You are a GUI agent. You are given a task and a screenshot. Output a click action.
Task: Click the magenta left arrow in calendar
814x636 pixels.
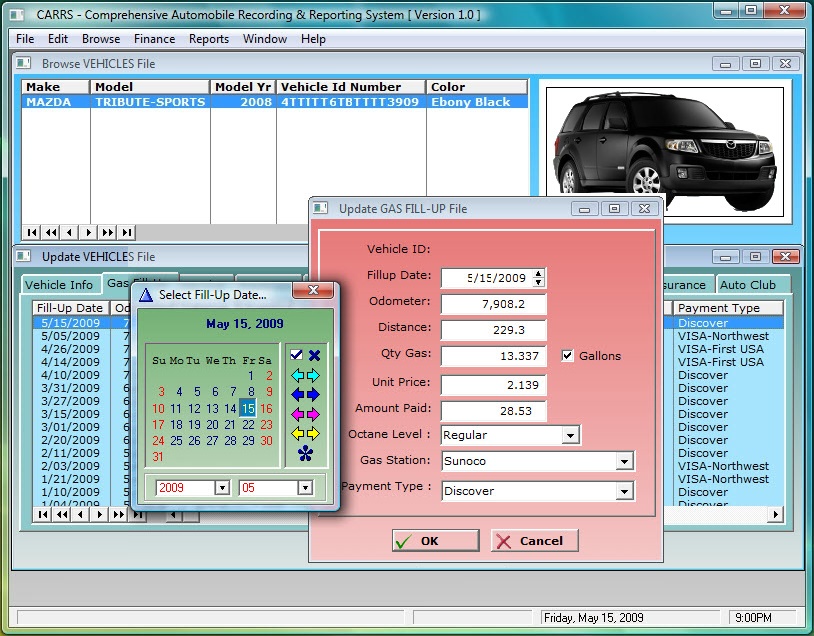[x=296, y=414]
